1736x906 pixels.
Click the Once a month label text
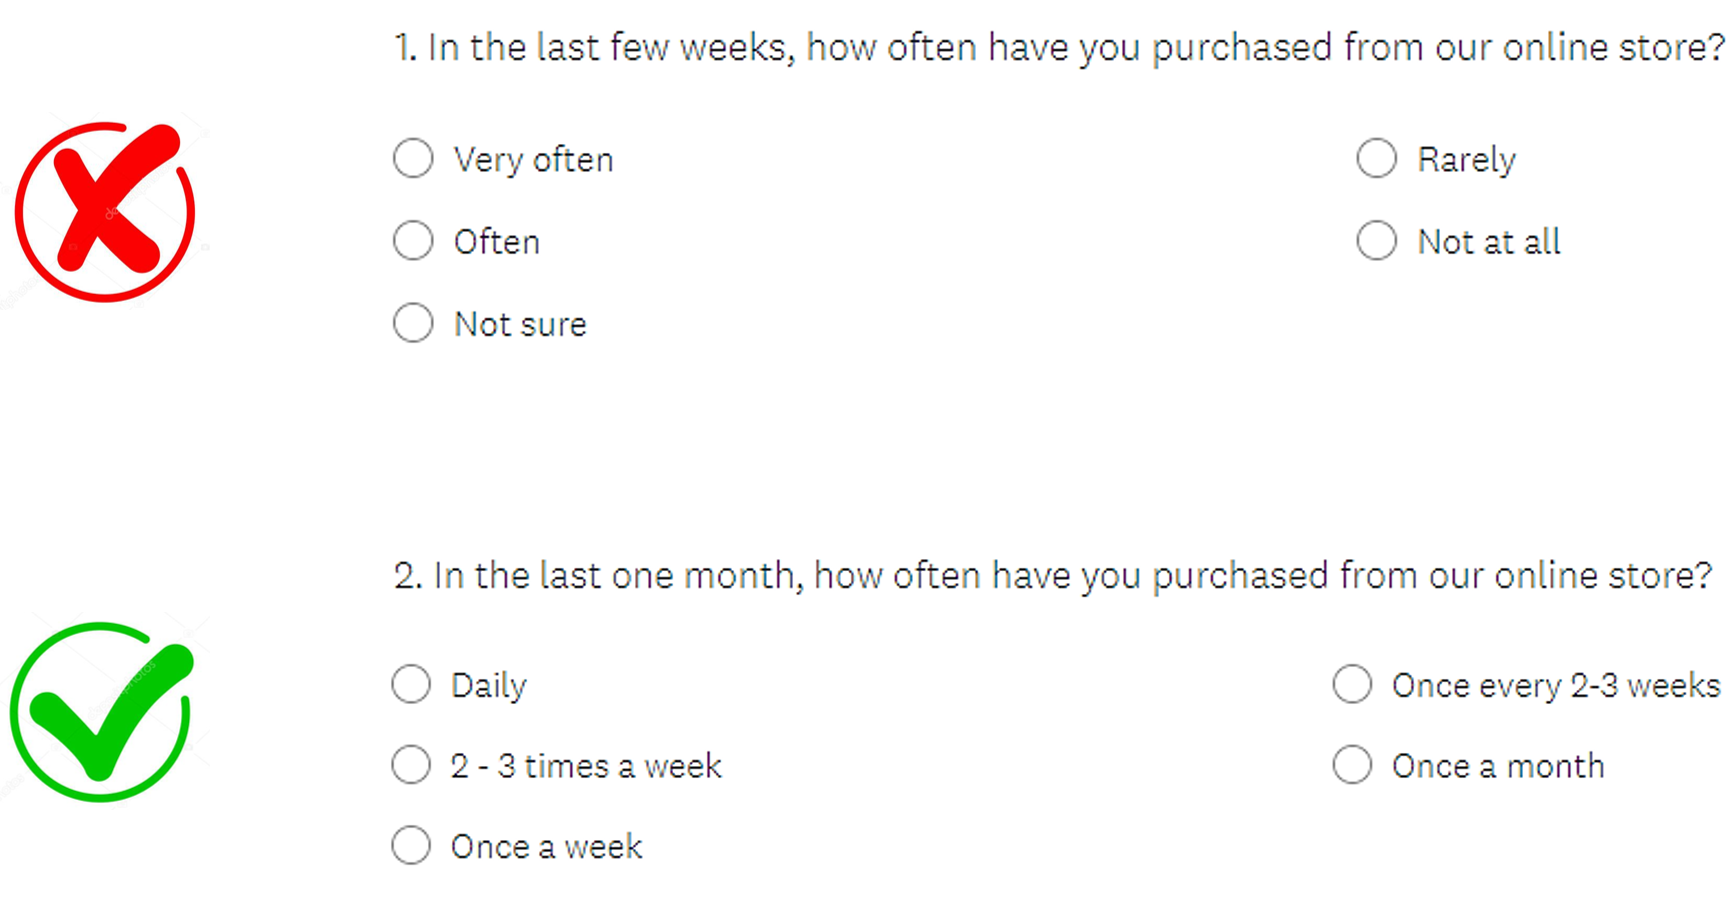tap(1498, 766)
